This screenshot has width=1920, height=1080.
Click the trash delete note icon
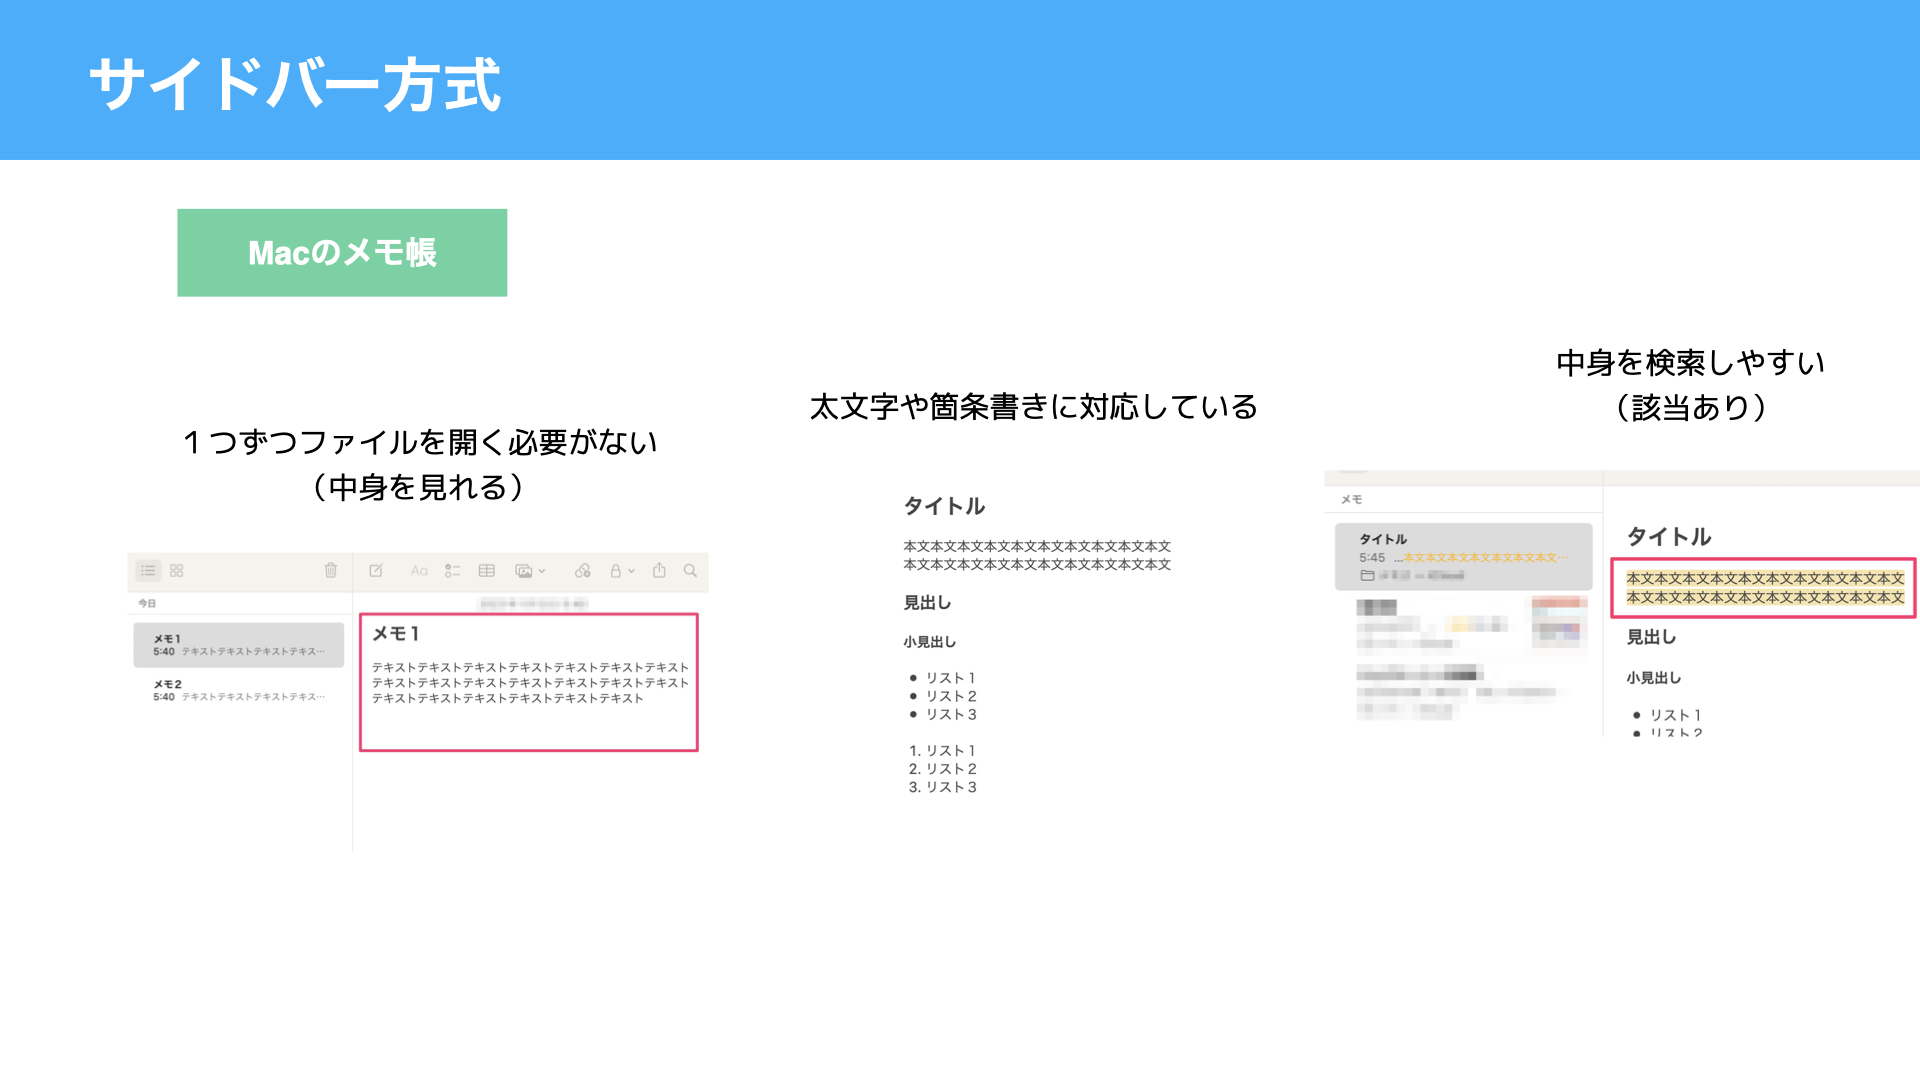[331, 571]
